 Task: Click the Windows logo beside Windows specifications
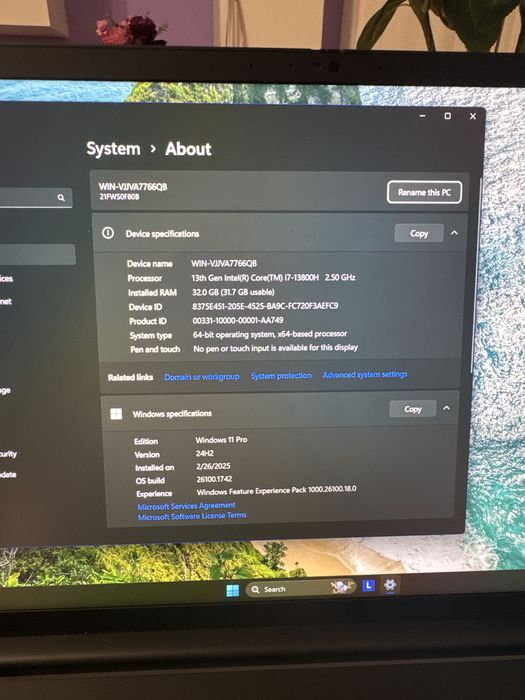[x=116, y=414]
